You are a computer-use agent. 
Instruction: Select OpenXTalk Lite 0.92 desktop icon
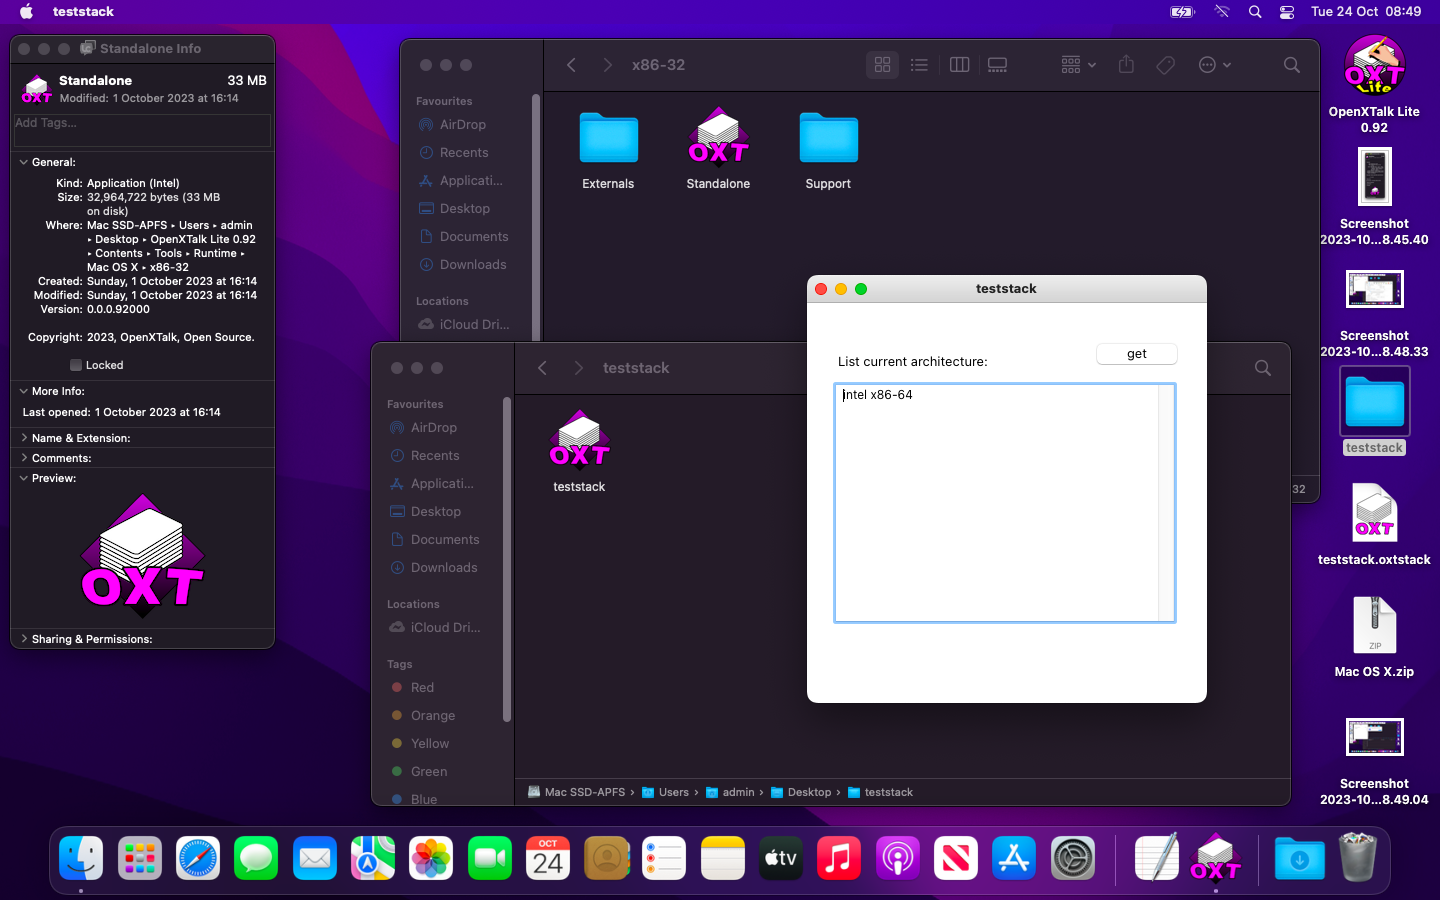coord(1374,65)
